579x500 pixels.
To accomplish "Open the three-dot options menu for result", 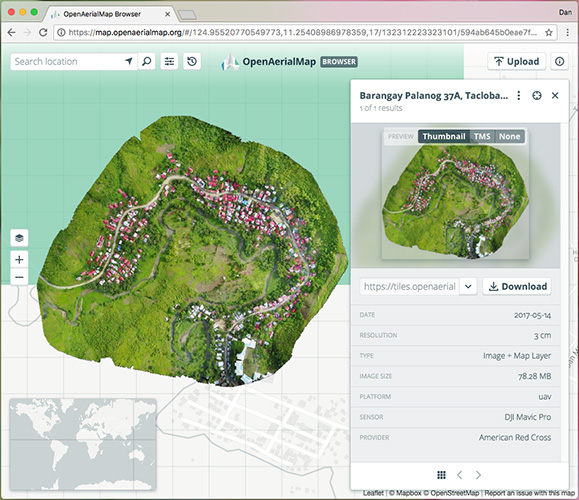I will (519, 96).
